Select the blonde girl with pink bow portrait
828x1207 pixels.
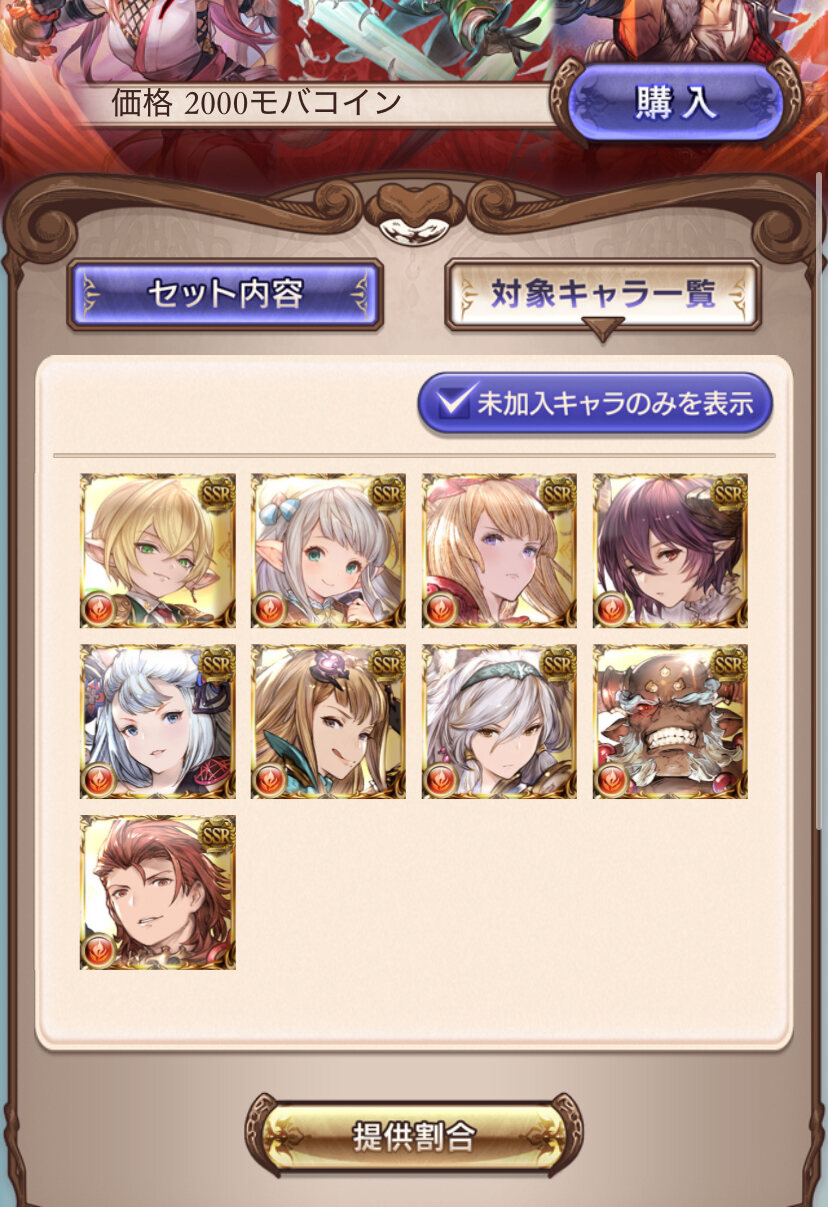coord(499,551)
